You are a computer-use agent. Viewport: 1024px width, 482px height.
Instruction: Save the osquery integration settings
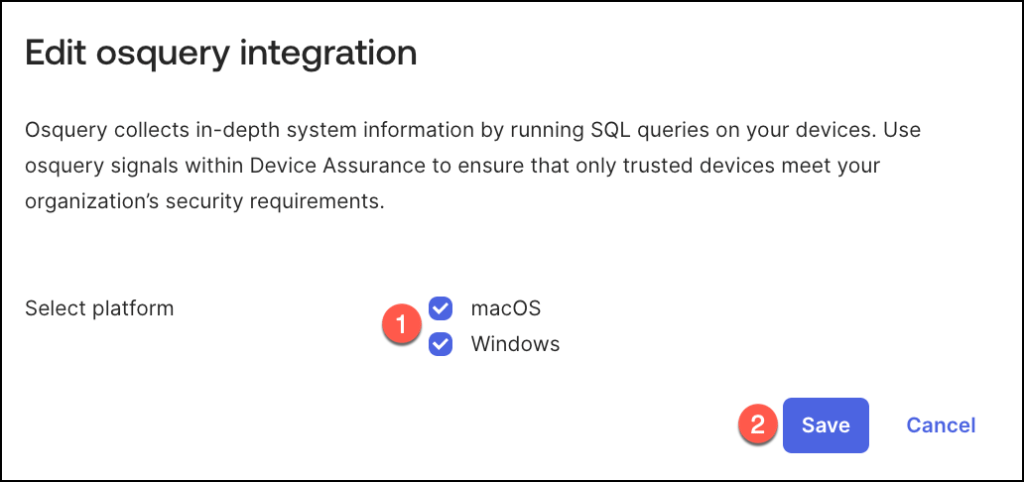[825, 426]
